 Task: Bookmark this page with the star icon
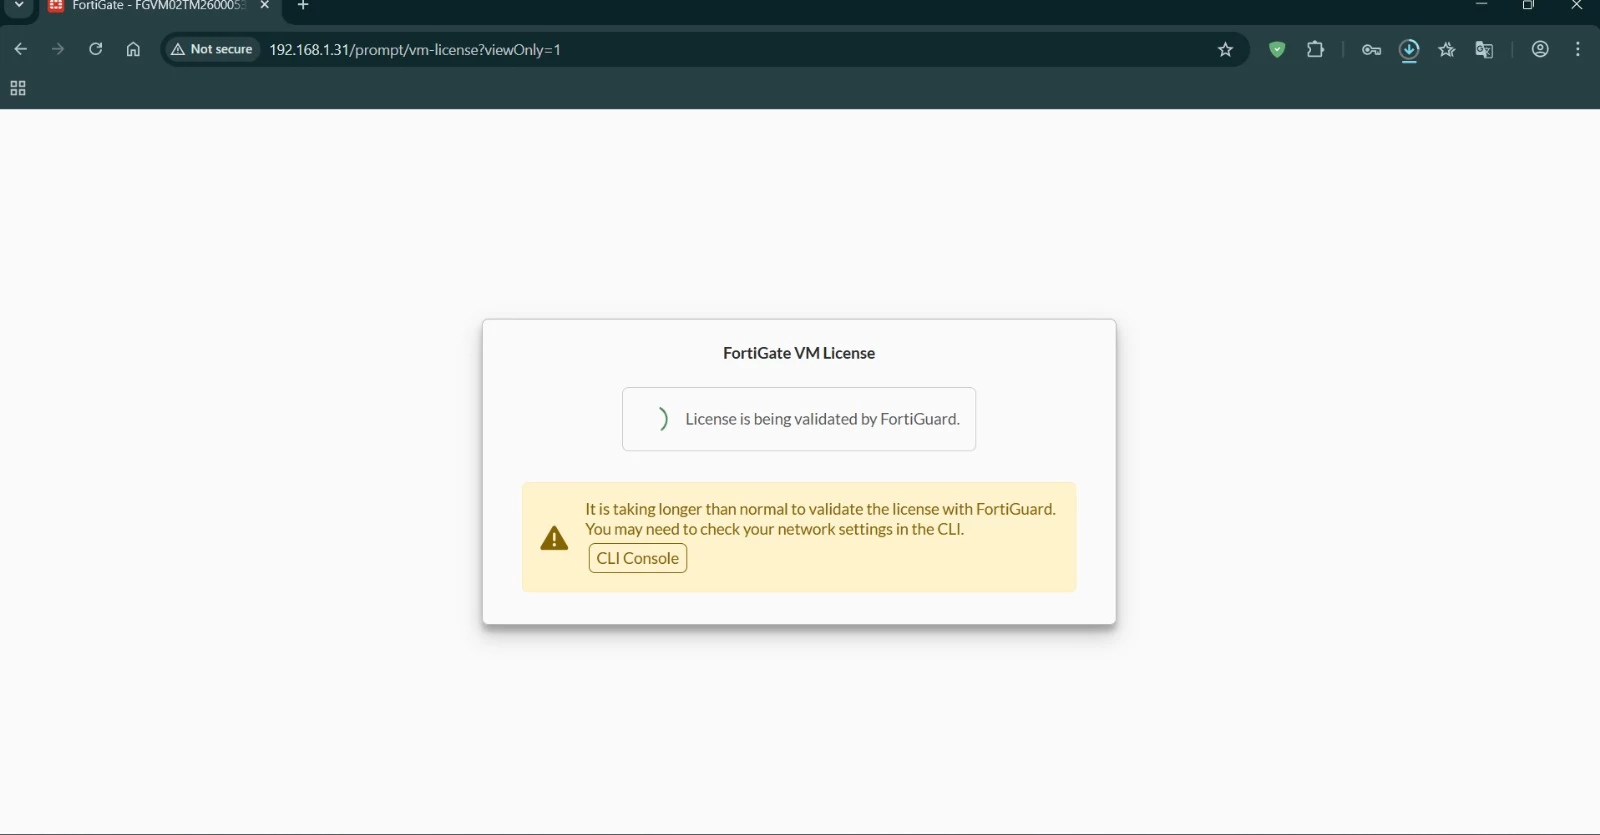[1225, 50]
